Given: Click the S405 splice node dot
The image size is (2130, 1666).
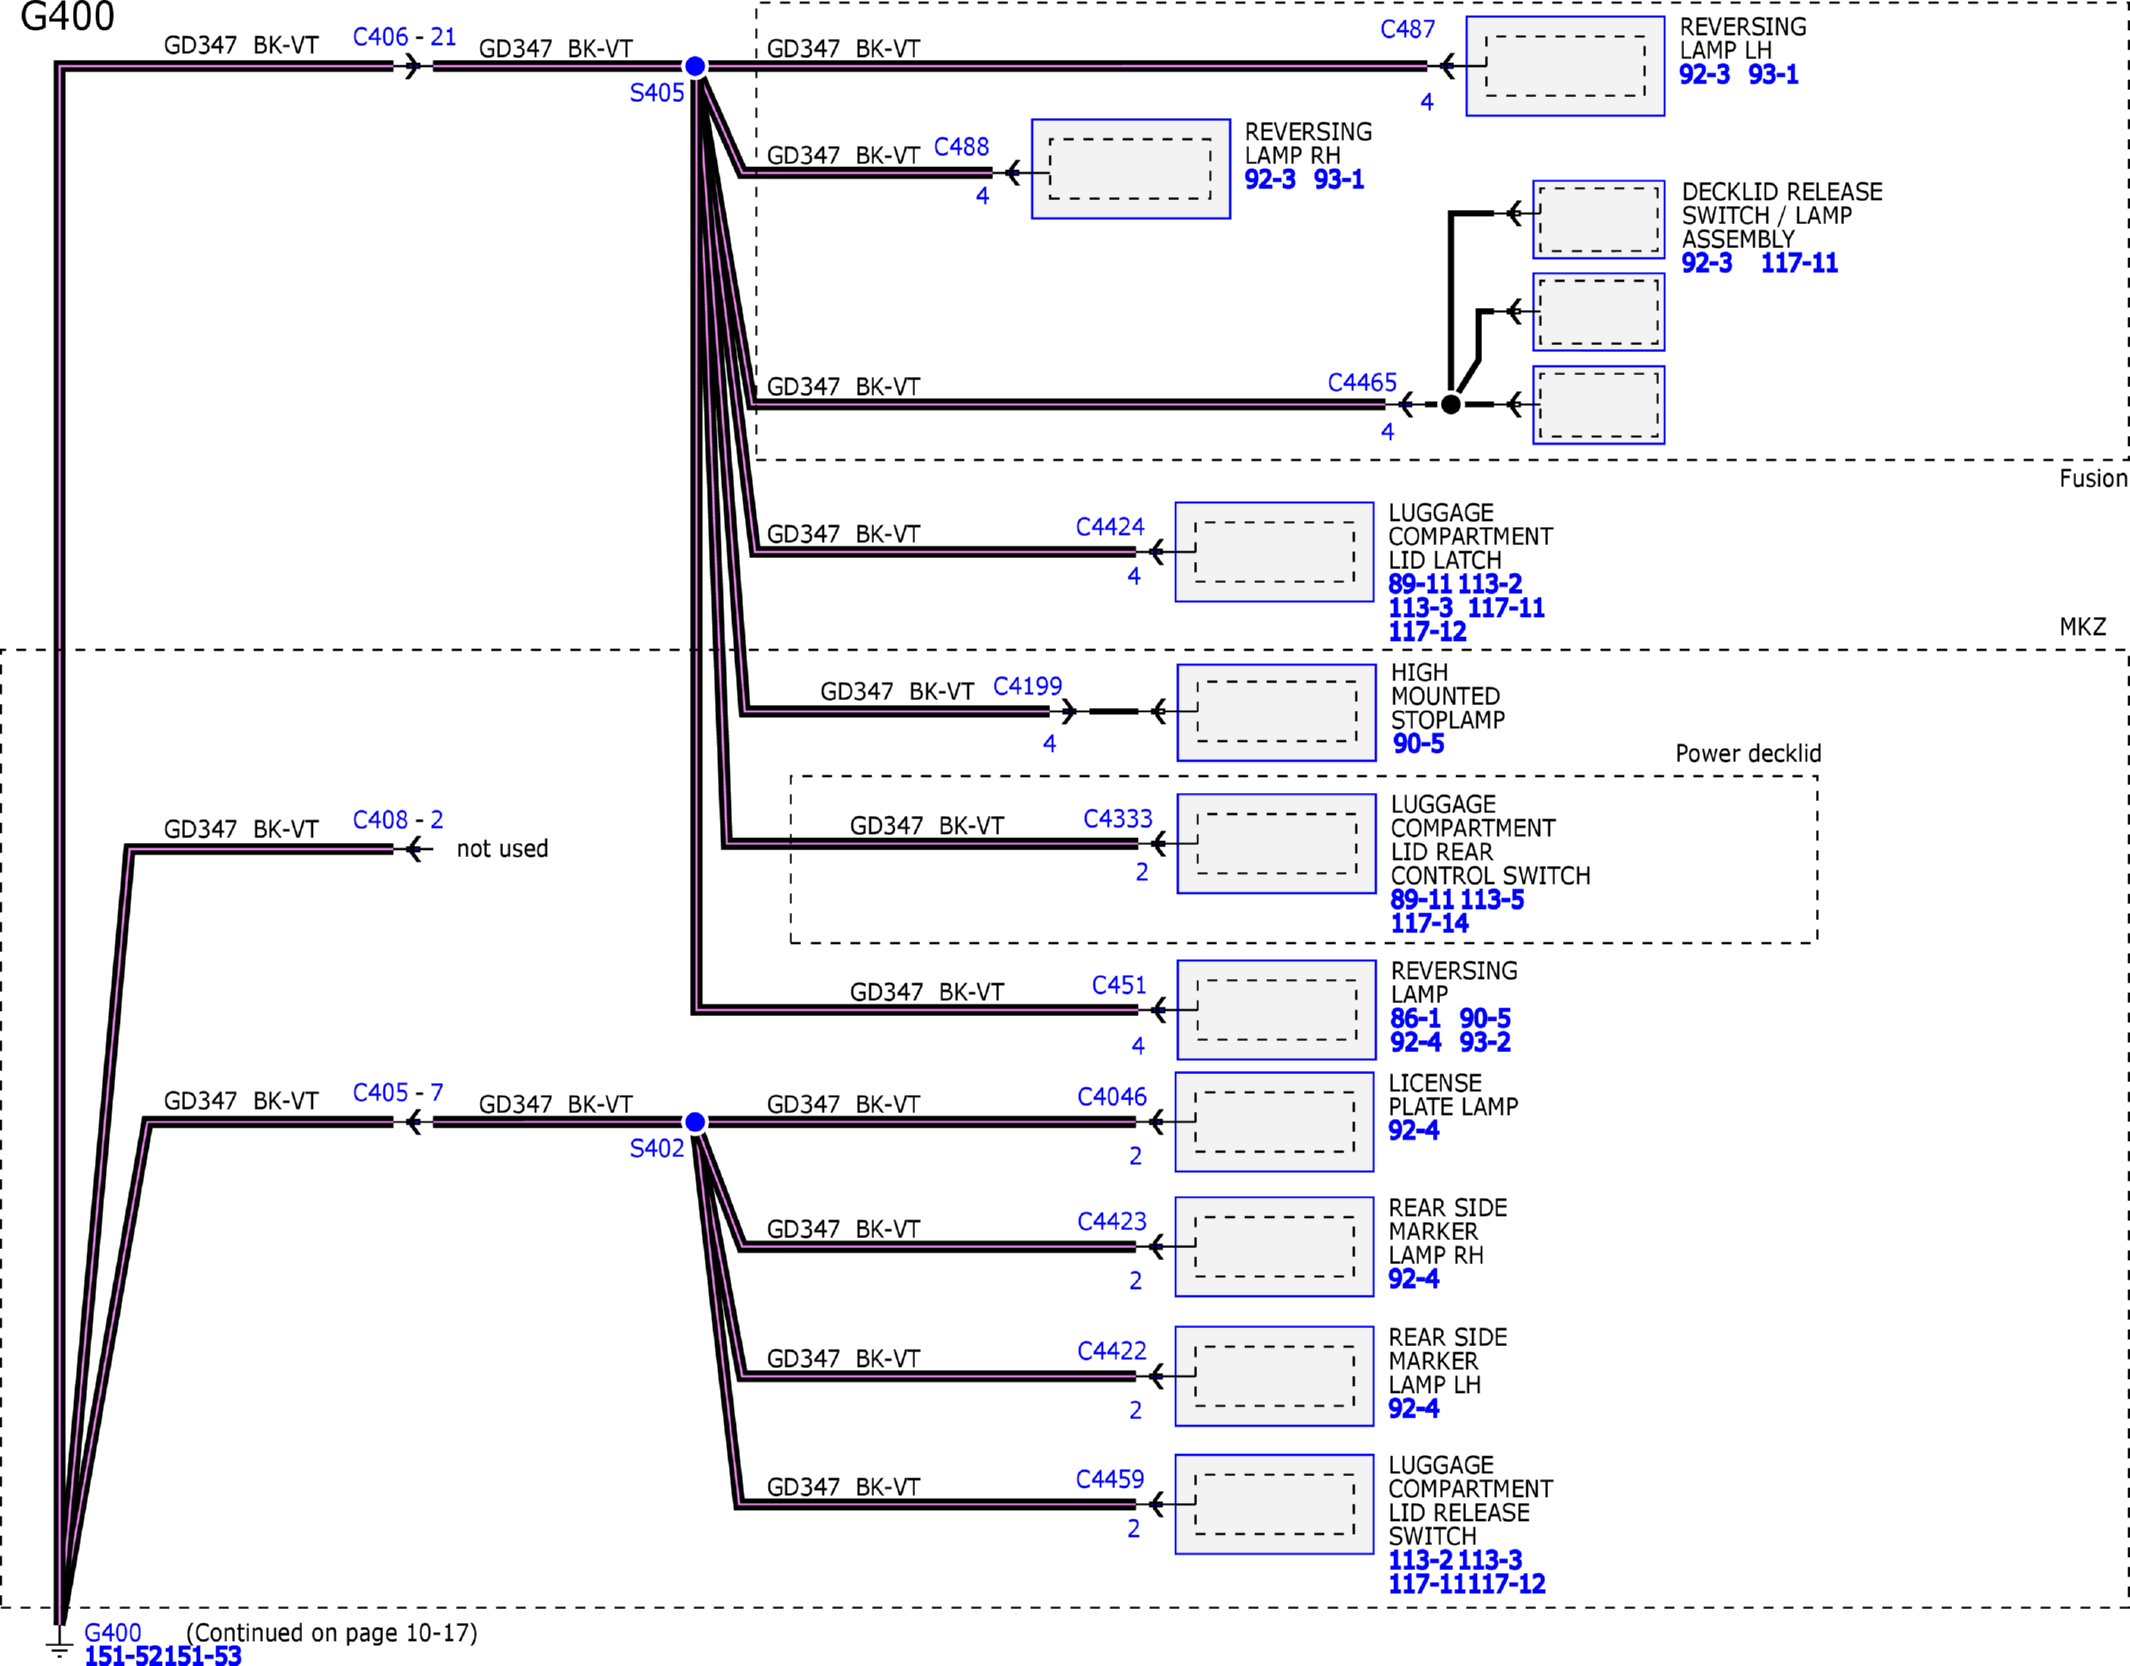Looking at the screenshot, I should [695, 66].
